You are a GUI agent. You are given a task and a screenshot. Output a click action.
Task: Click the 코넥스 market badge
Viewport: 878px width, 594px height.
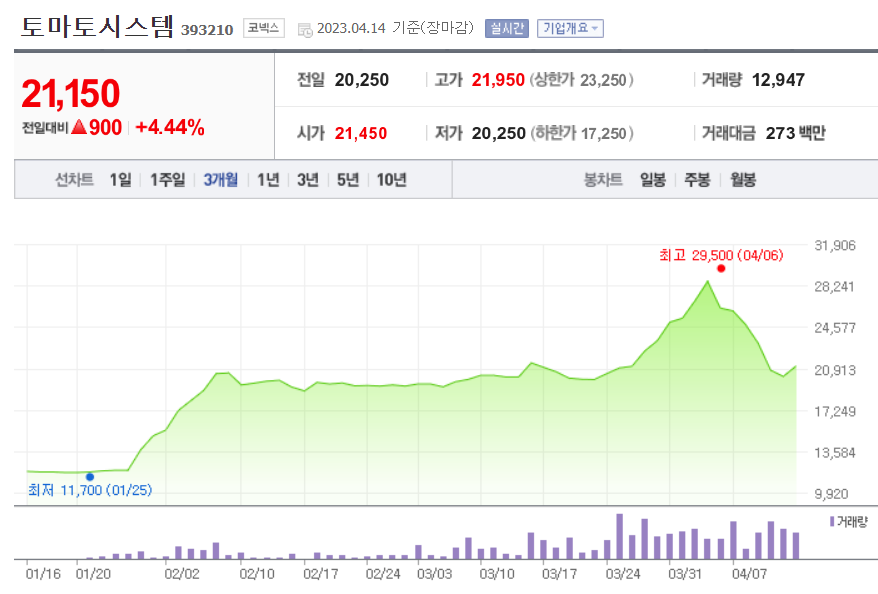(264, 28)
